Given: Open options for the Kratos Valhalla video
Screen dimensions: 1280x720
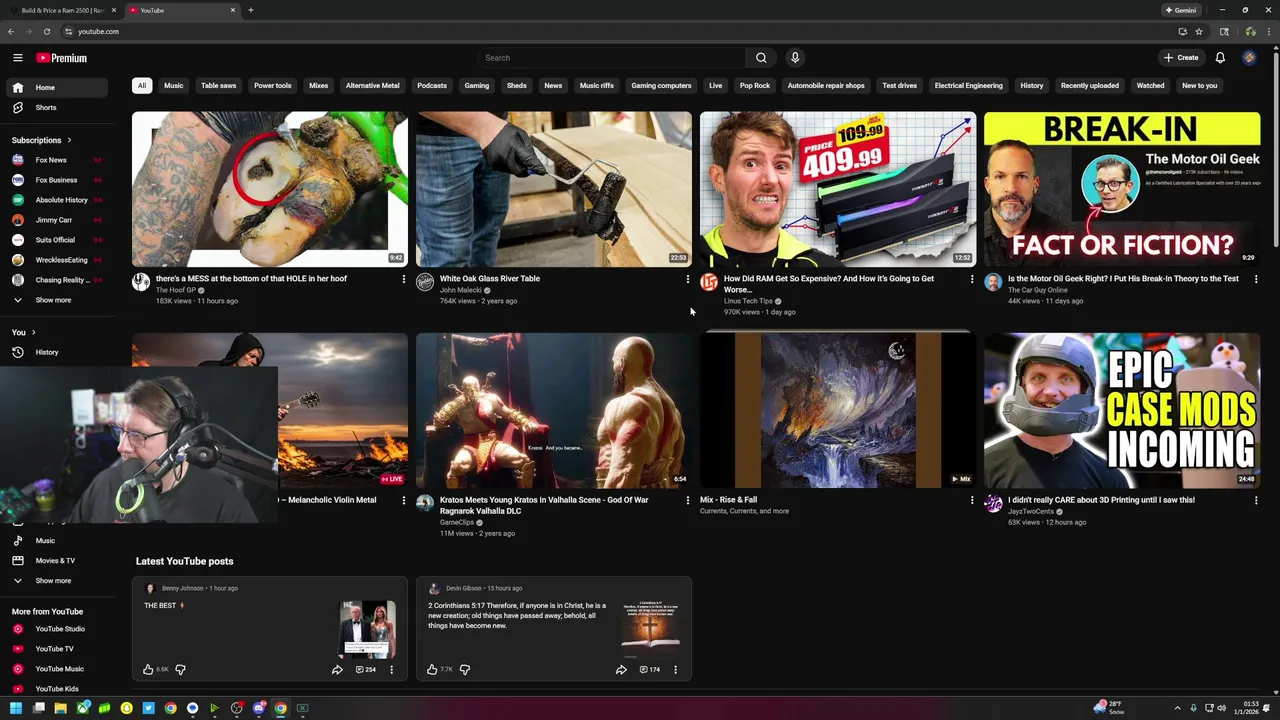Looking at the screenshot, I should click(x=688, y=500).
